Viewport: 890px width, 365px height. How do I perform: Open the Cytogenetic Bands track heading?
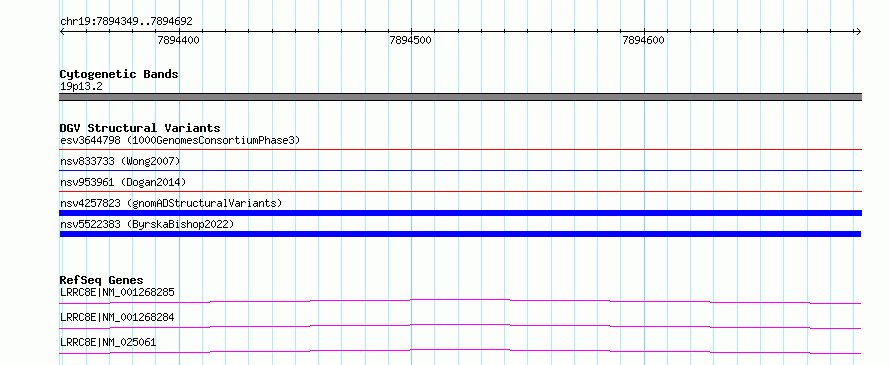(x=119, y=74)
